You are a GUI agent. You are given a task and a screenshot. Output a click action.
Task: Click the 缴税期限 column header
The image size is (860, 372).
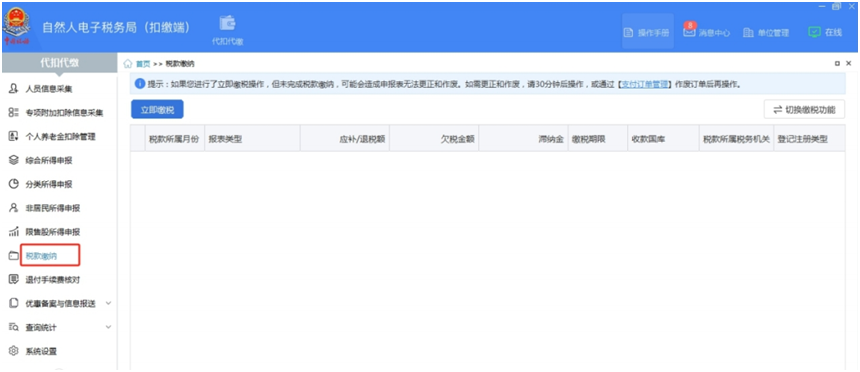(598, 139)
